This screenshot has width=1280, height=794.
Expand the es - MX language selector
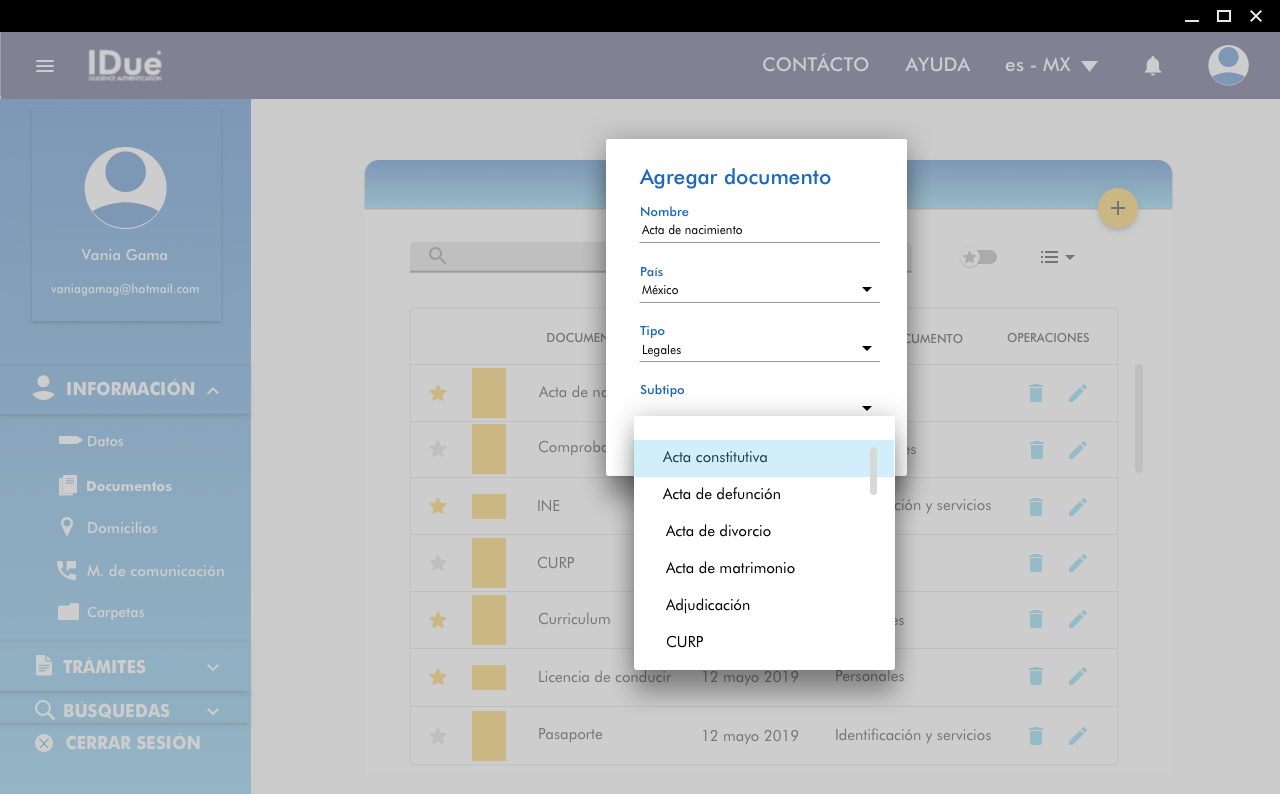pyautogui.click(x=1051, y=65)
